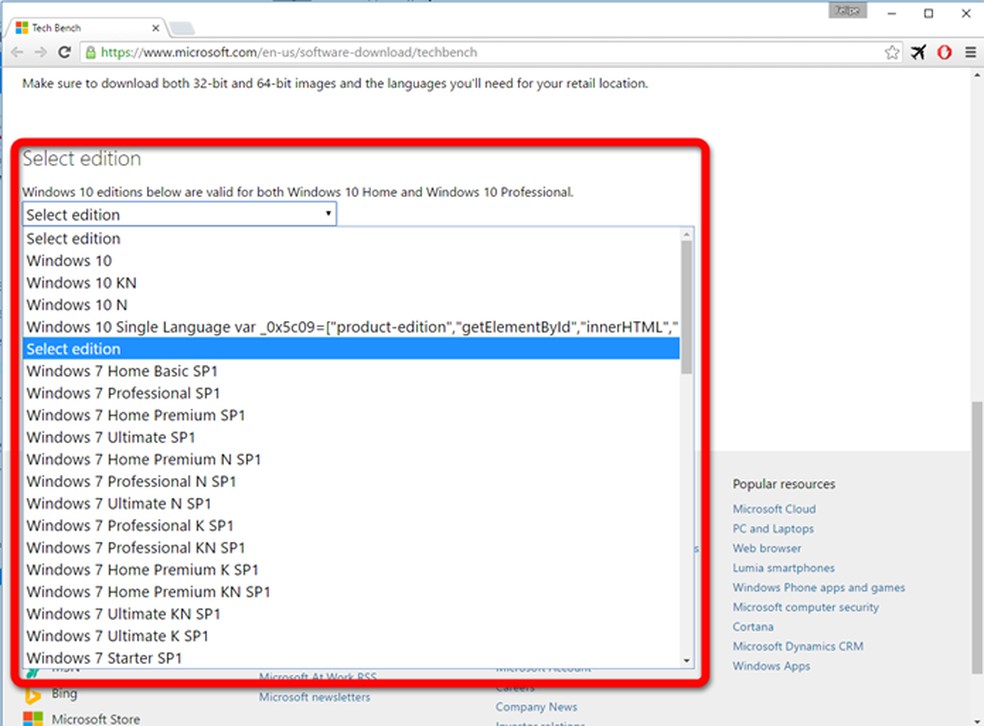This screenshot has height=726, width=984.
Task: Pick Windows 7 Ultimate N SP1
Action: coord(351,504)
